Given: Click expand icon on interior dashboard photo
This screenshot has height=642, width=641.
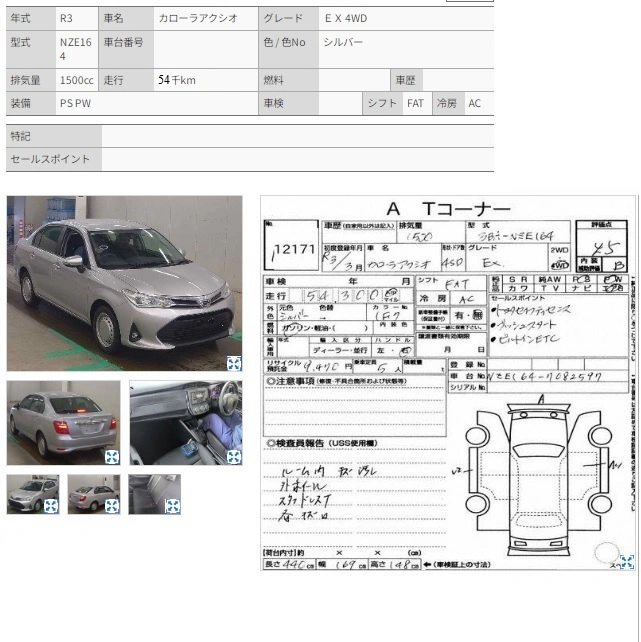Looking at the screenshot, I should [x=234, y=457].
